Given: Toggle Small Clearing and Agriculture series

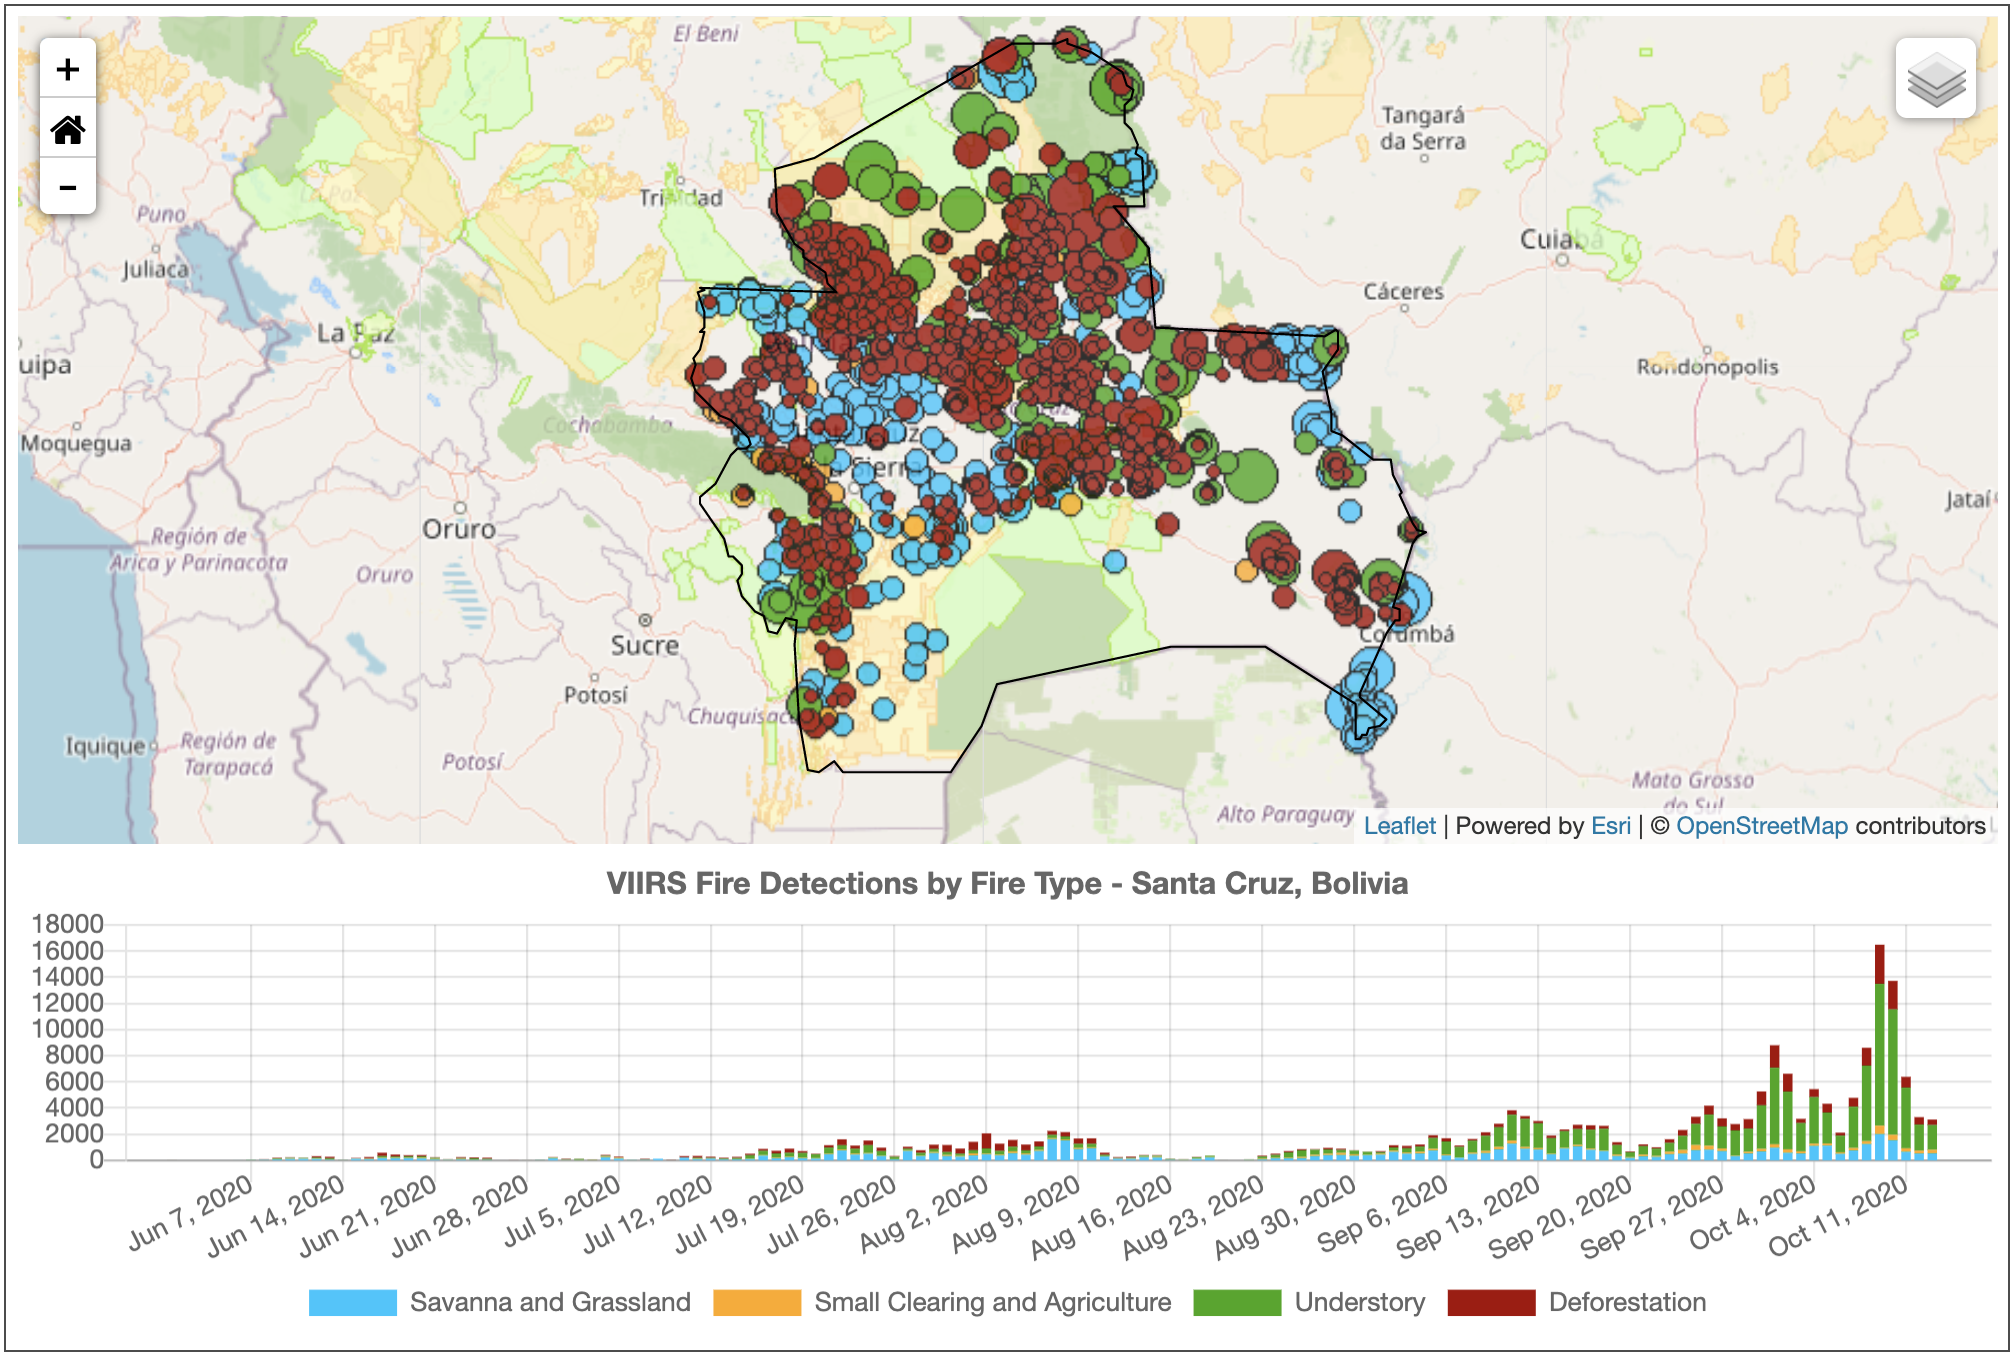Looking at the screenshot, I should tap(992, 1302).
